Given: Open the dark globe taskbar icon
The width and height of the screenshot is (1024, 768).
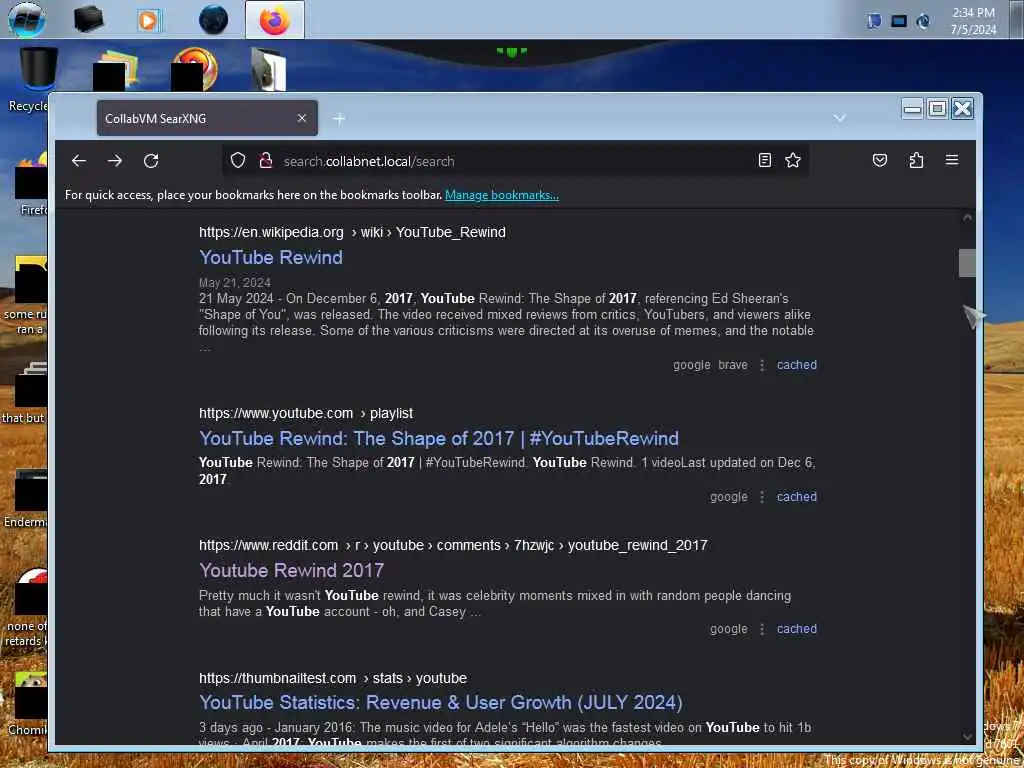Looking at the screenshot, I should 214,20.
